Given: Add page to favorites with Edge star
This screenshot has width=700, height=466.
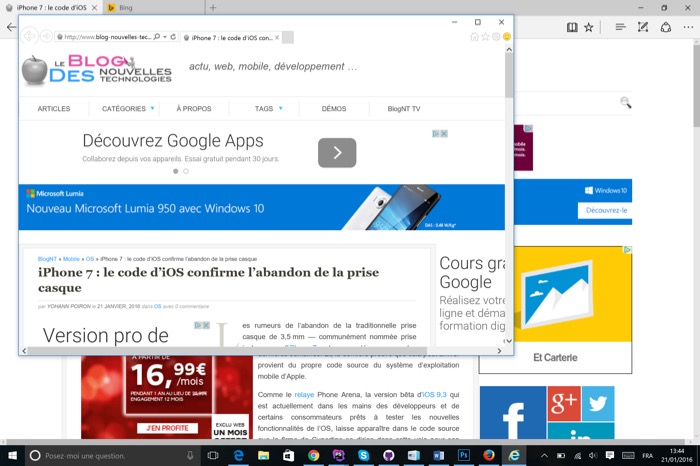Looking at the screenshot, I should 589,27.
